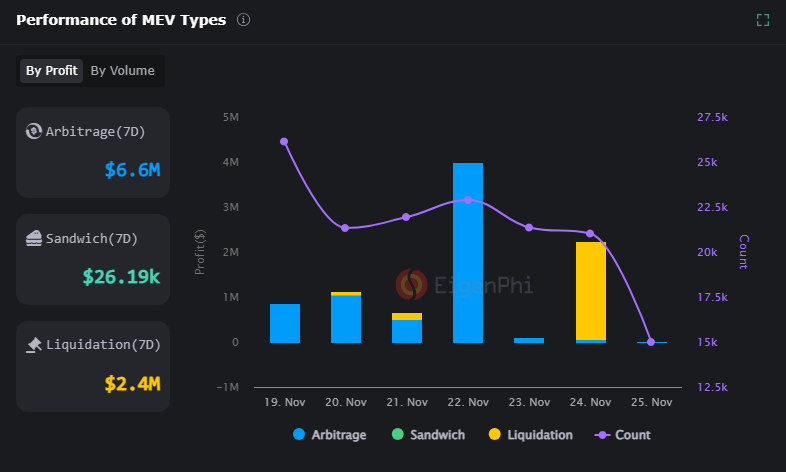Click the $2.4M Liquidation value
The width and height of the screenshot is (786, 472).
[x=132, y=383]
